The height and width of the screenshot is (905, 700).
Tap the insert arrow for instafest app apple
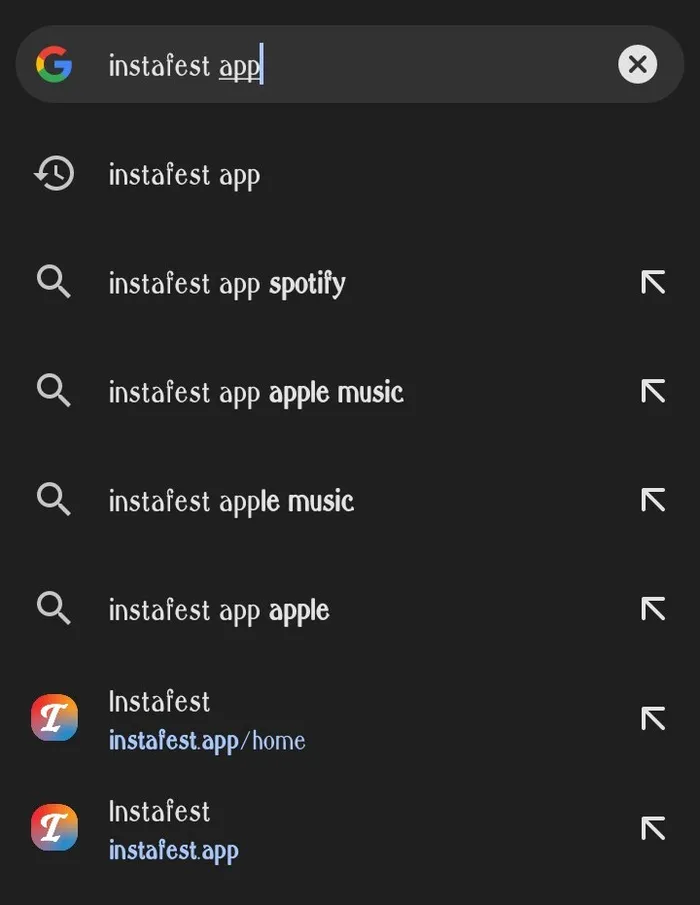tap(652, 608)
